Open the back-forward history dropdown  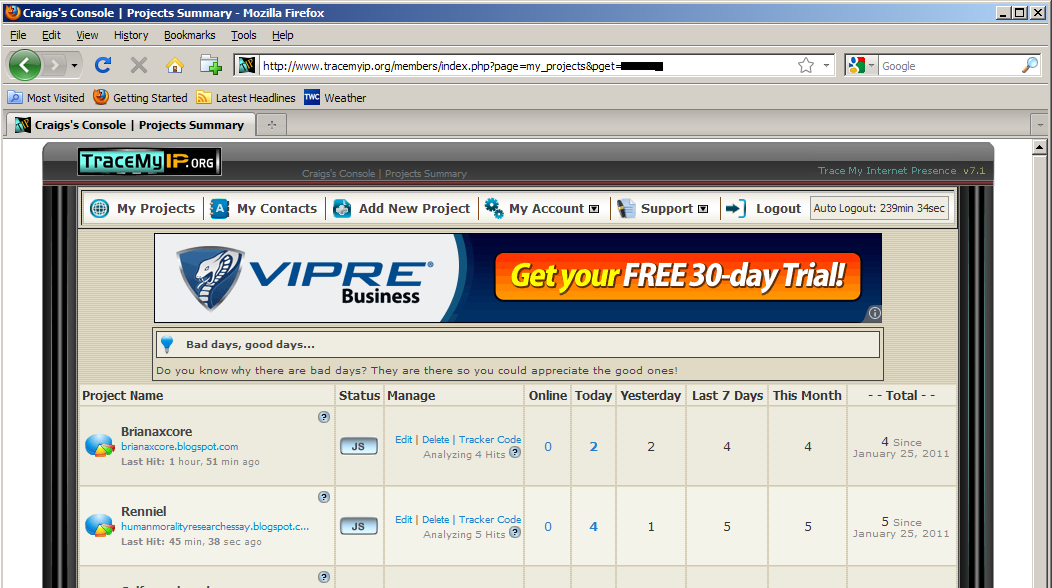[x=74, y=66]
